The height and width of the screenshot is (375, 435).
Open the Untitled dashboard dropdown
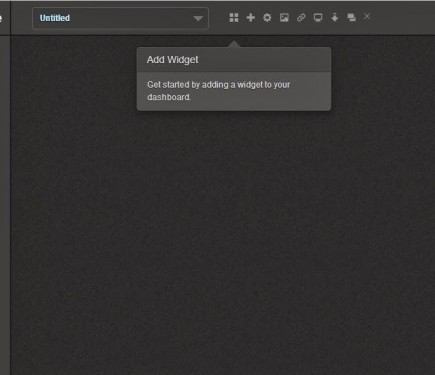click(x=120, y=18)
